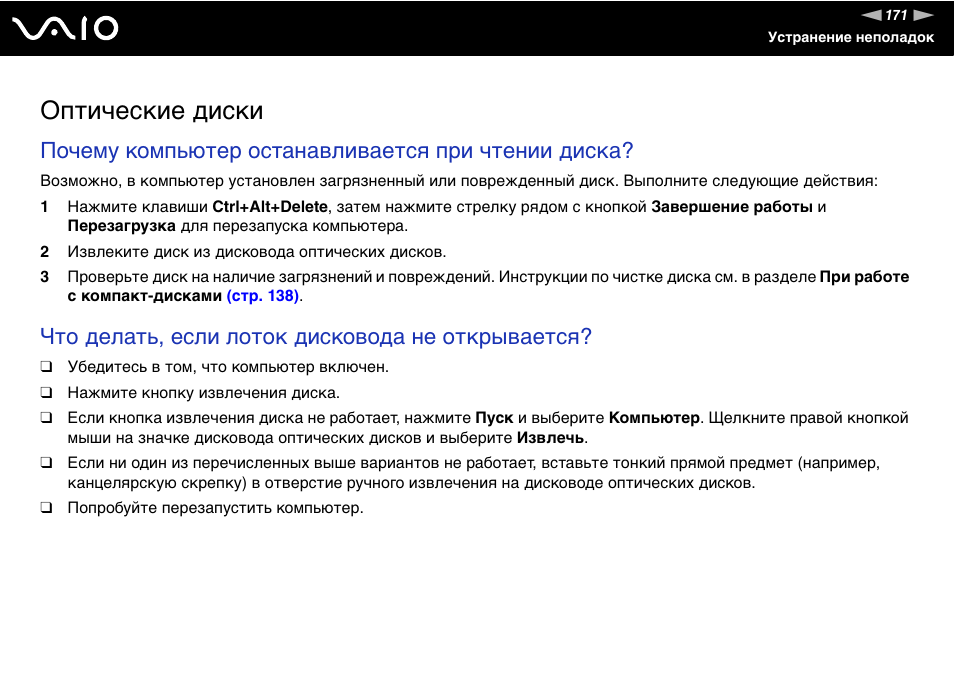Open the Устранение неполадок section header
This screenshot has width=954, height=674.
[850, 37]
